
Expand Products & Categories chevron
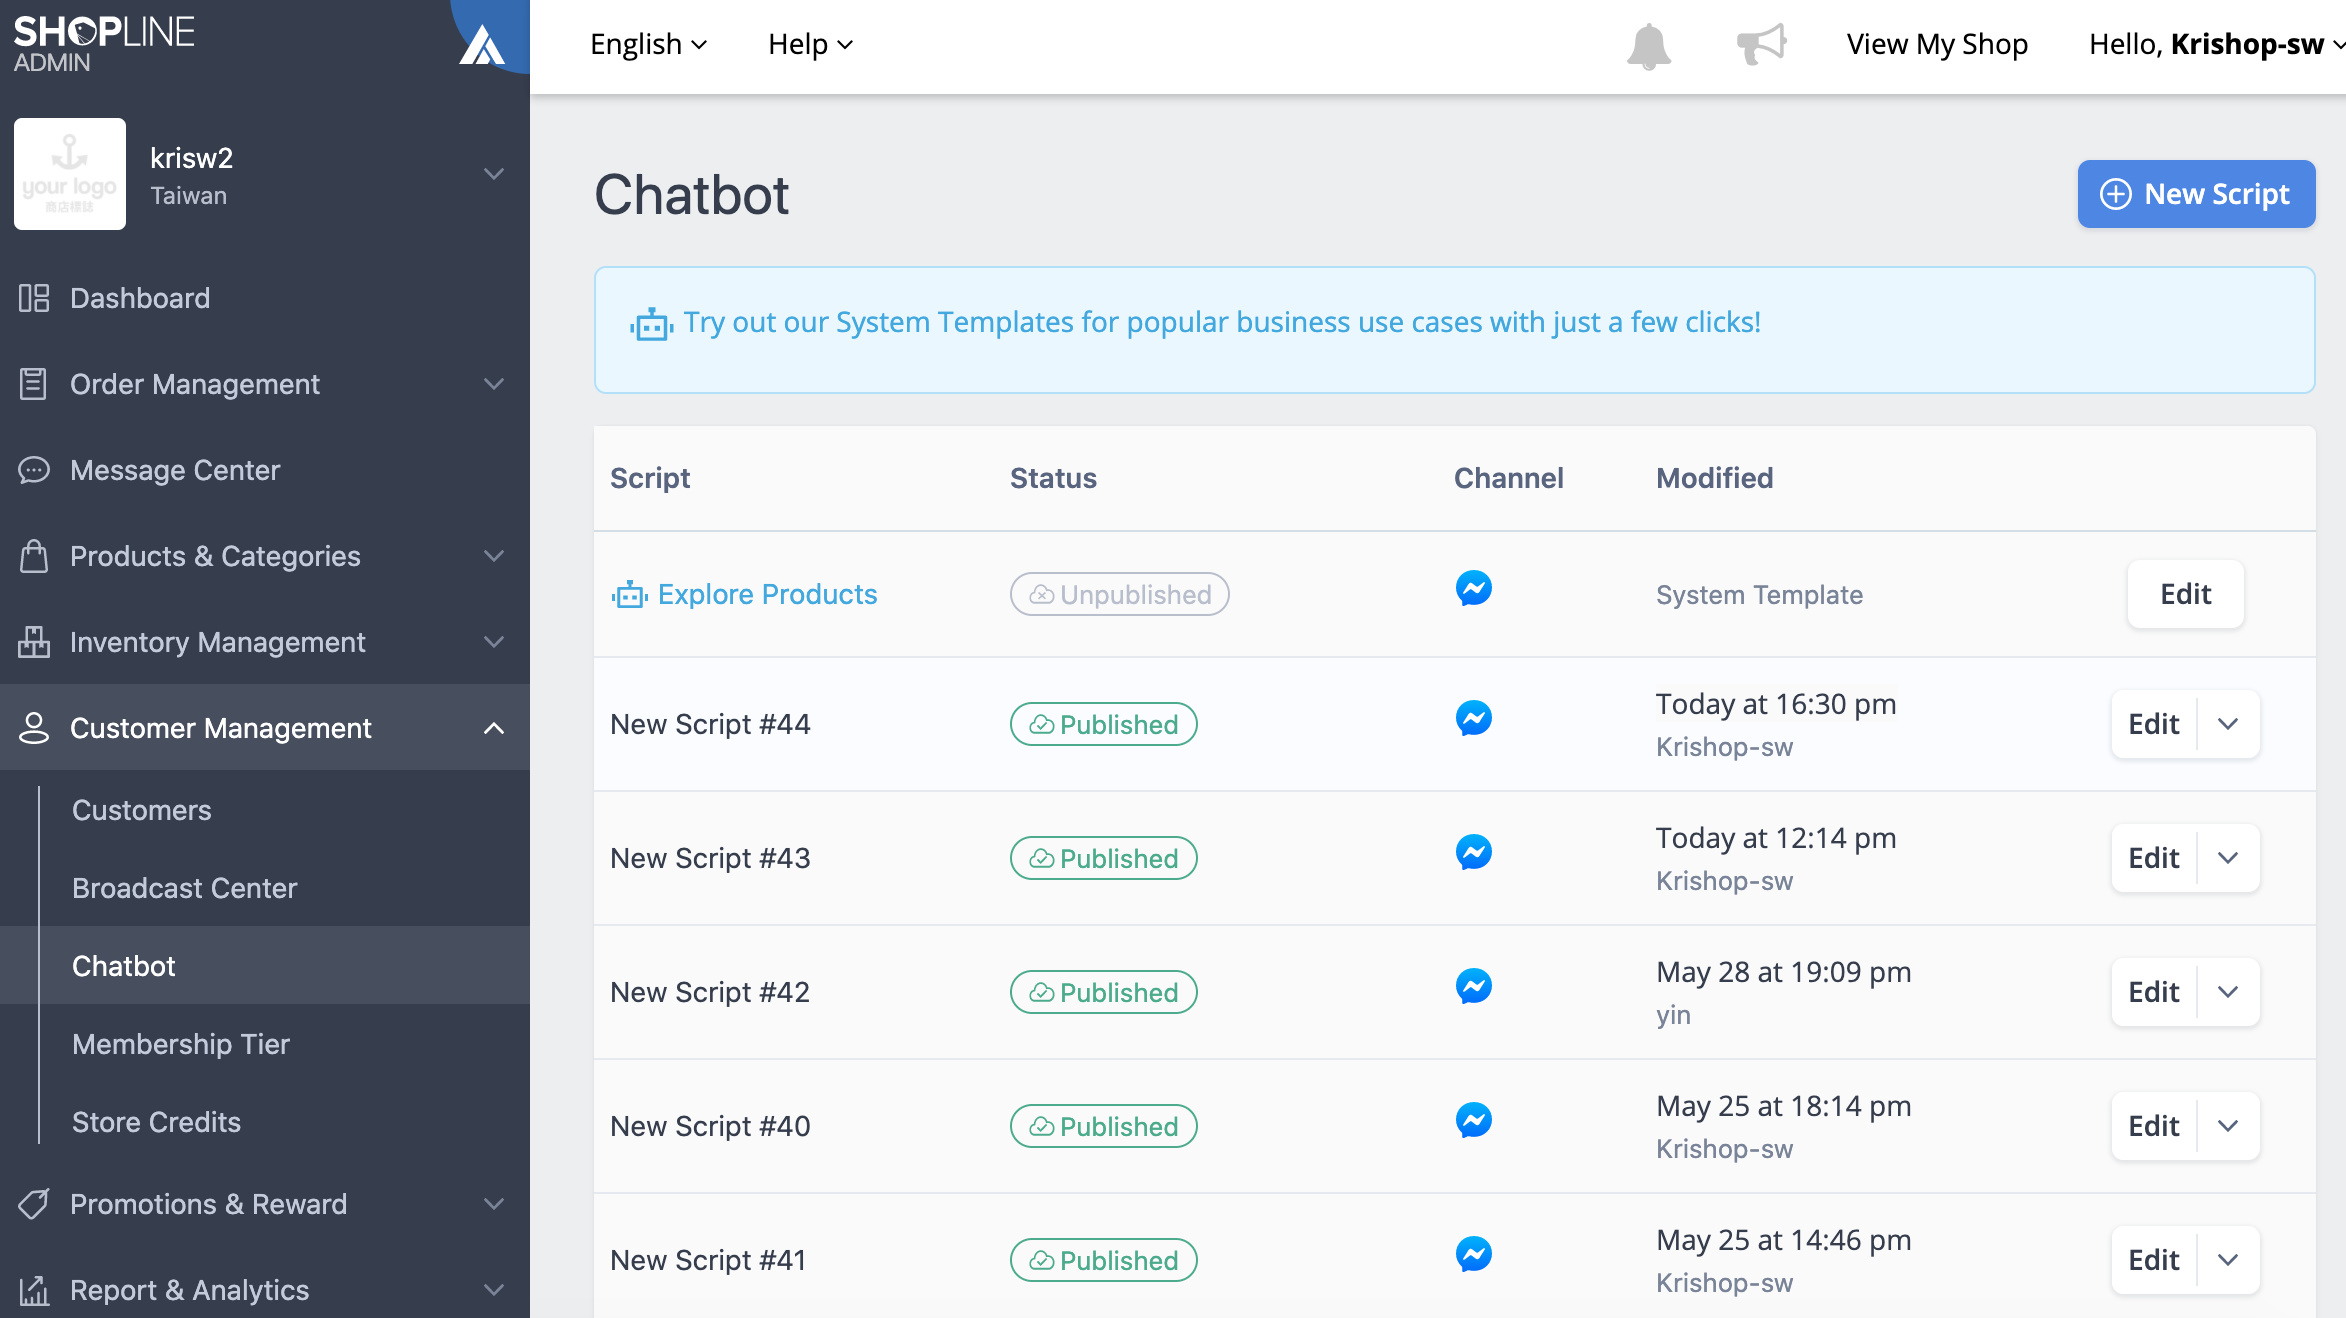tap(494, 556)
